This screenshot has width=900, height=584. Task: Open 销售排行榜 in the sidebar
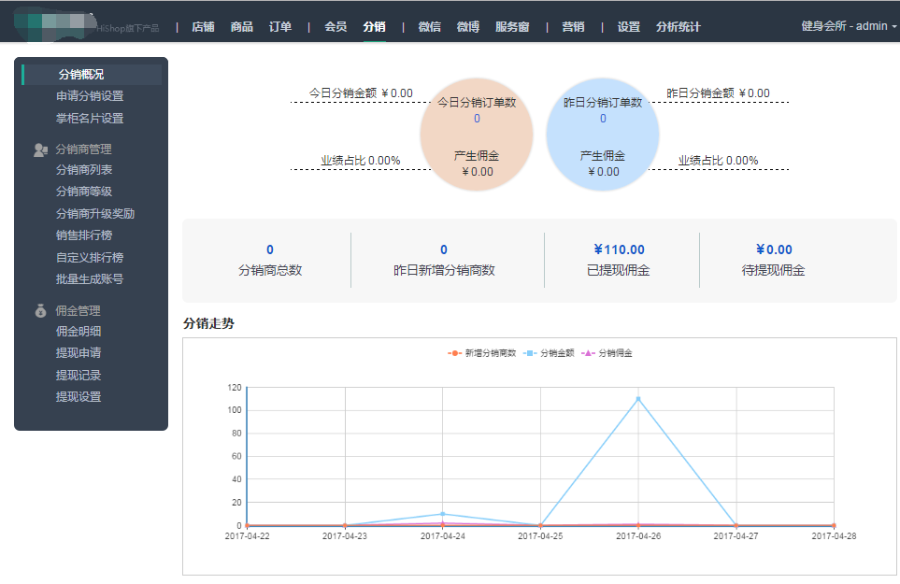84,235
